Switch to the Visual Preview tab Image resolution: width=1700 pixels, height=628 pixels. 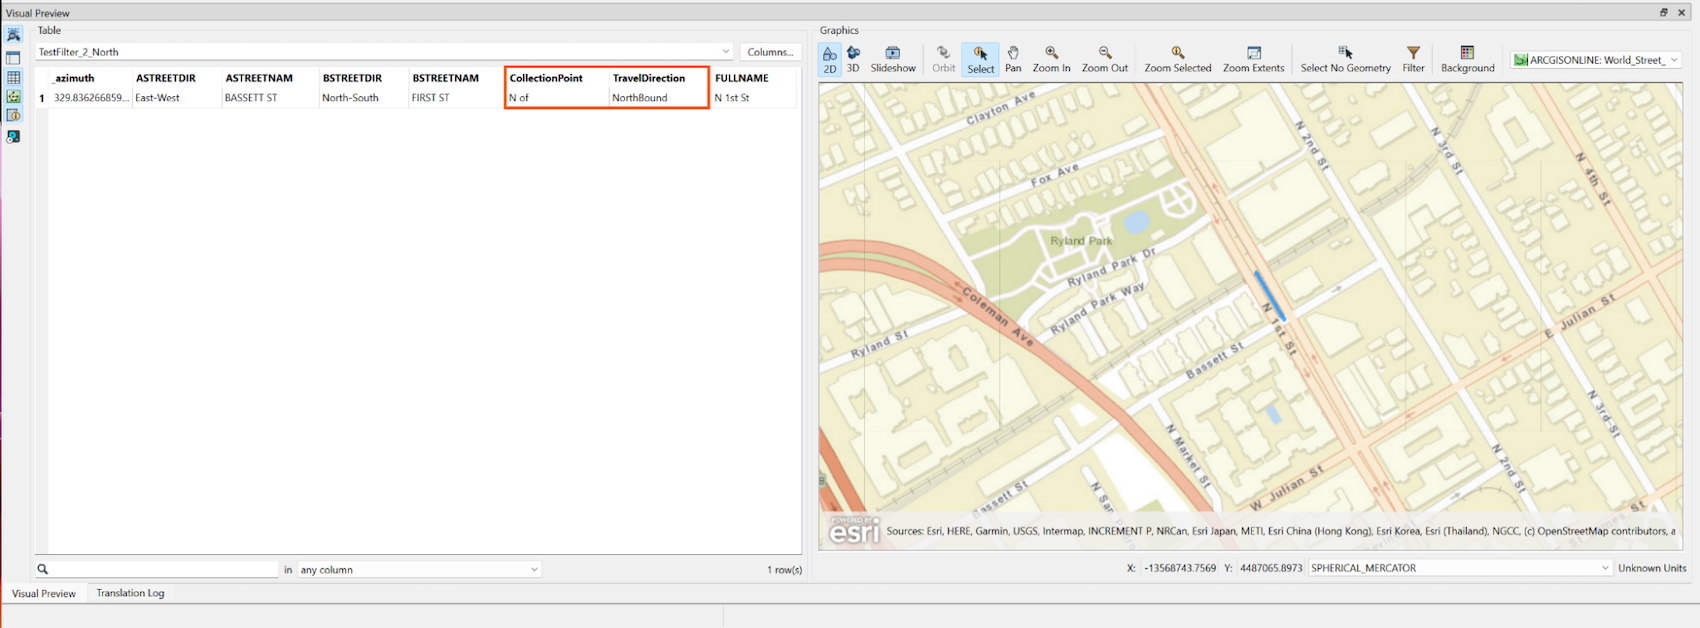[x=44, y=593]
